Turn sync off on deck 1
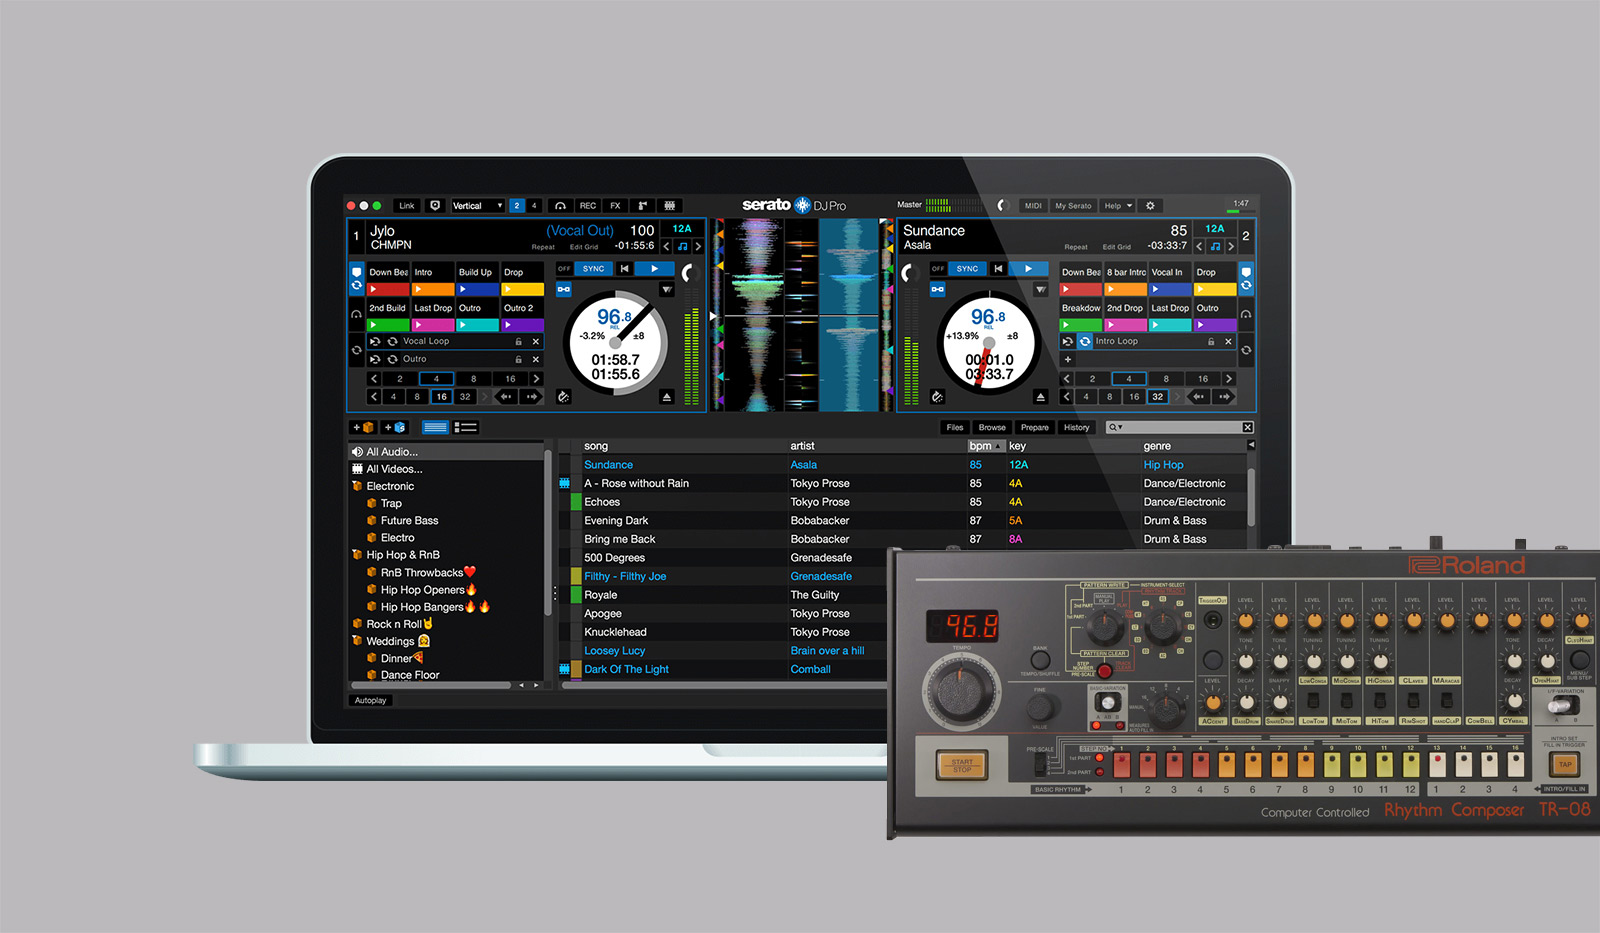The image size is (1600, 933). point(564,269)
